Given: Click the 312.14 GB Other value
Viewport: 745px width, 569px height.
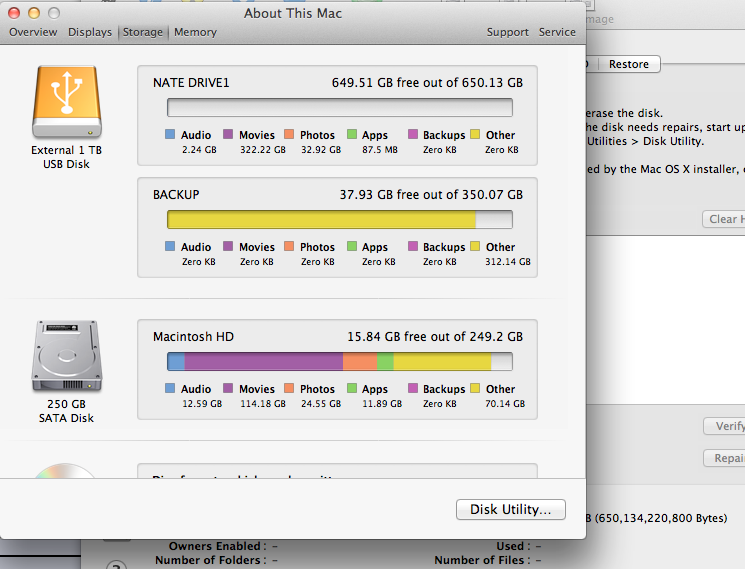Looking at the screenshot, I should point(507,262).
